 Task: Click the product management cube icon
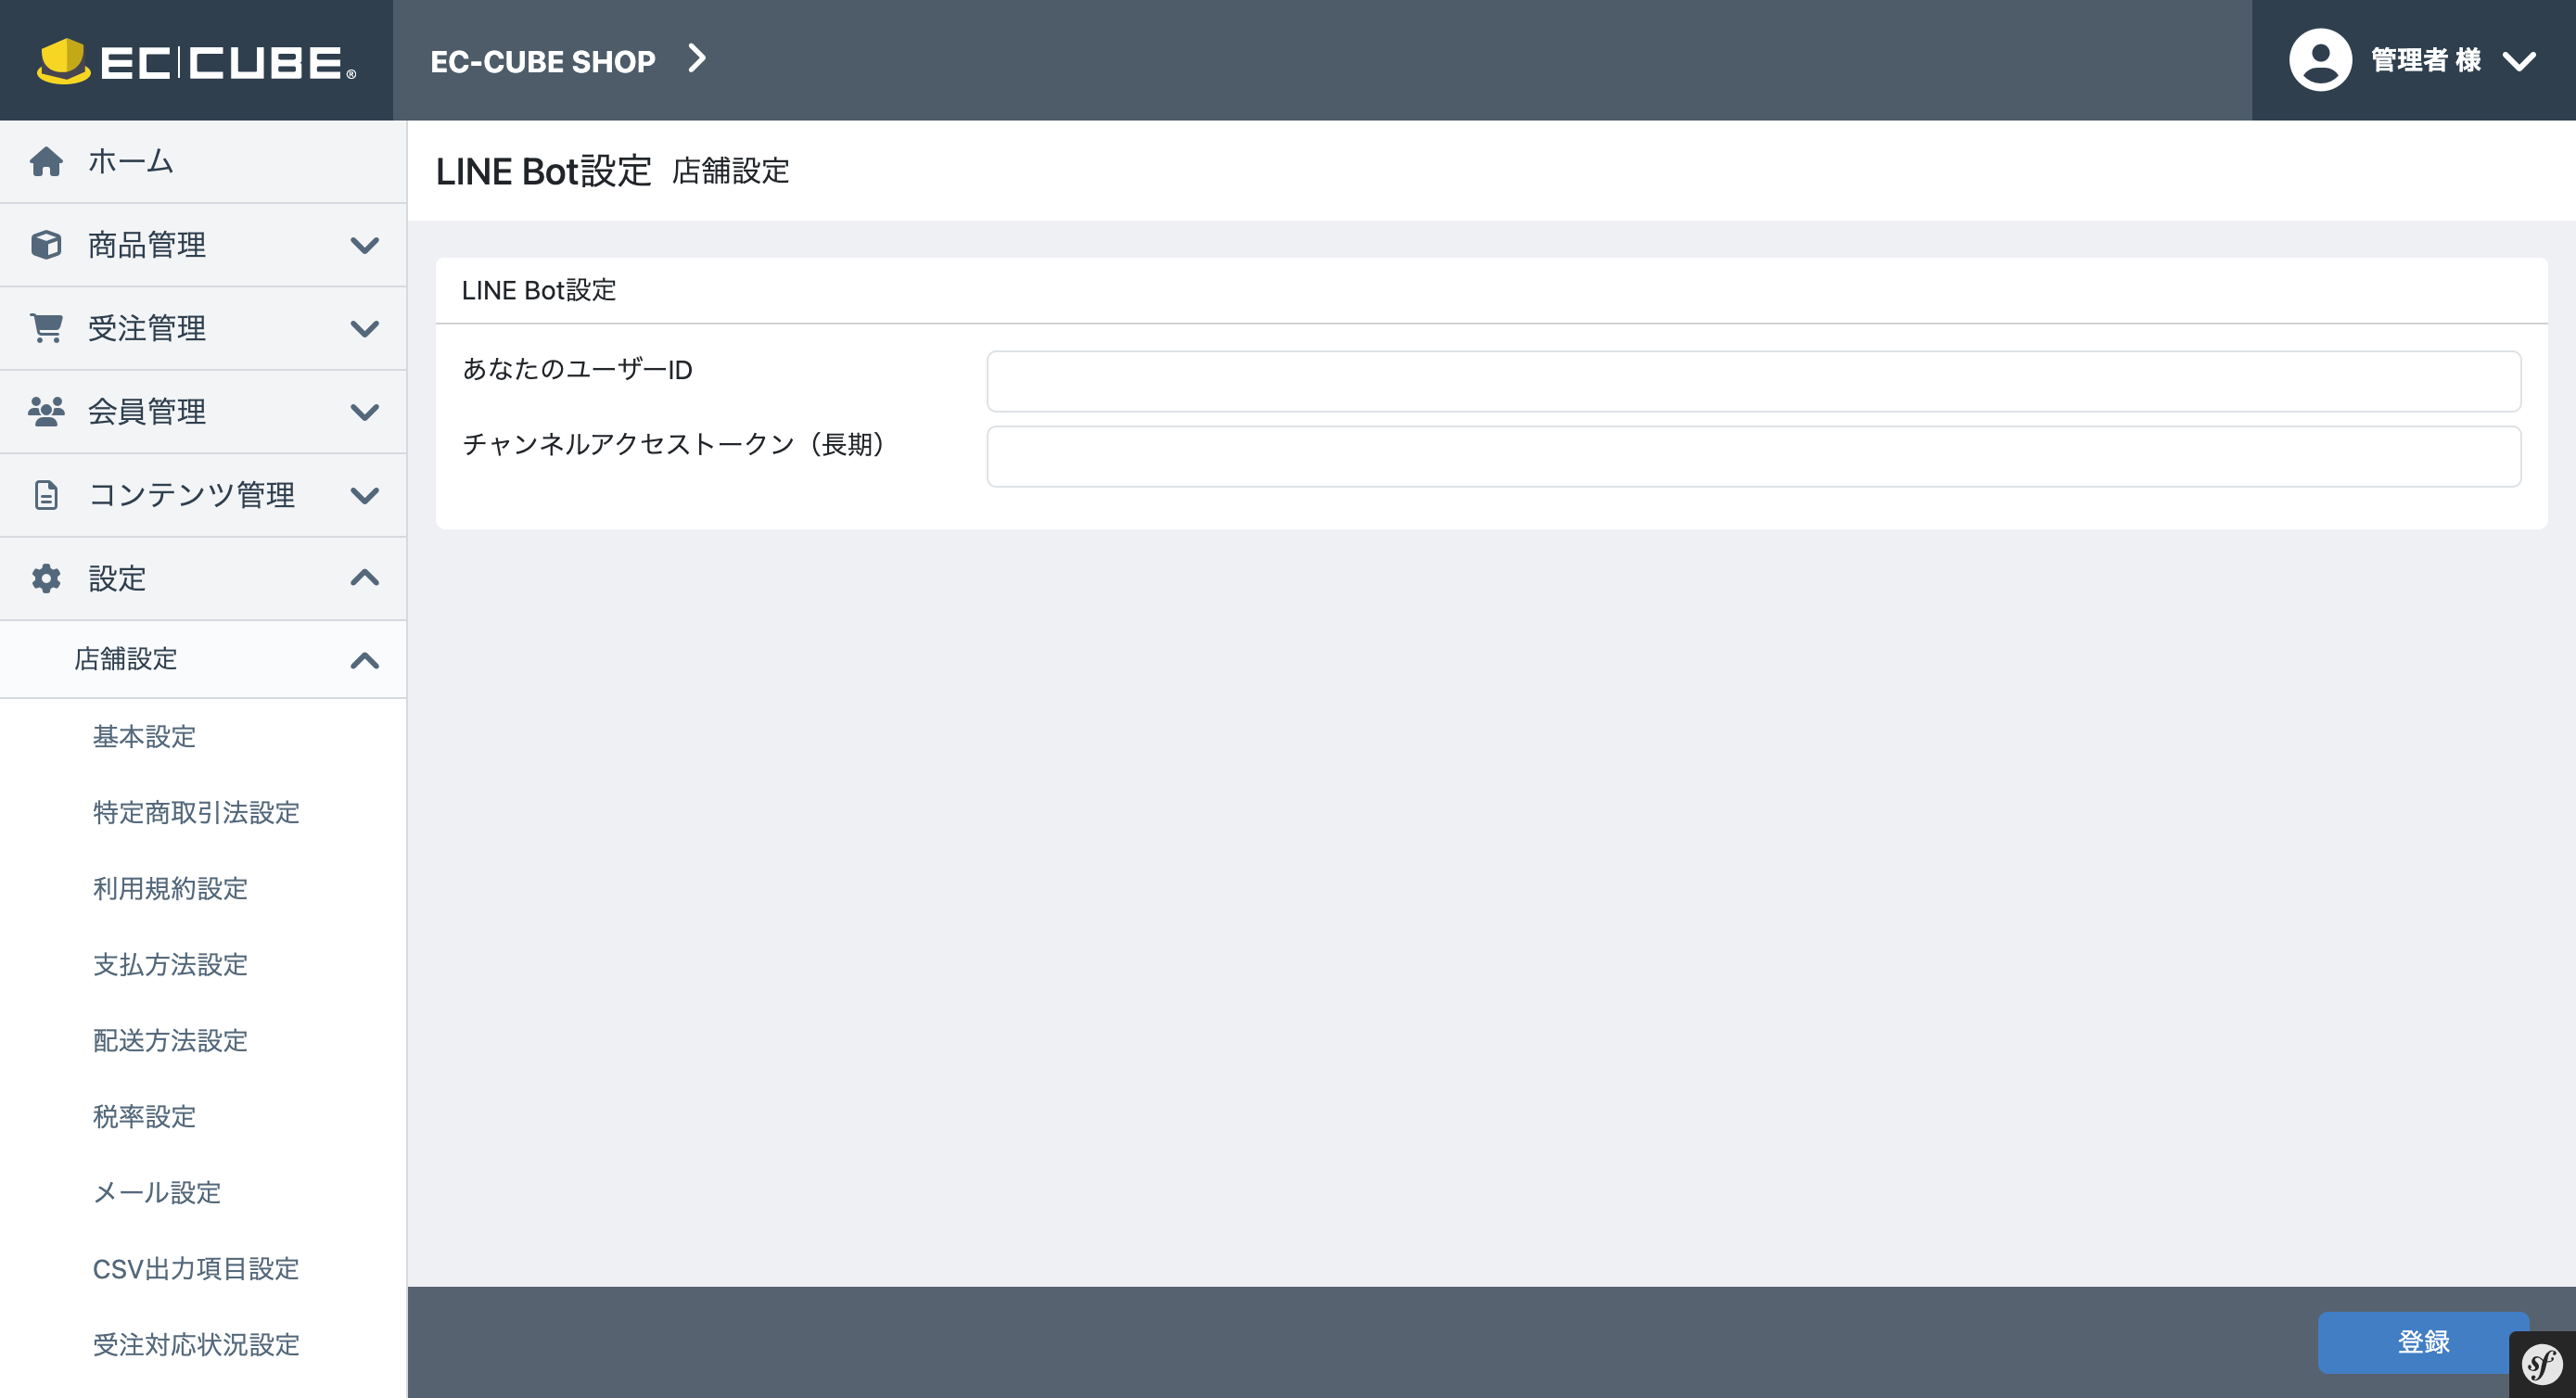coord(46,245)
